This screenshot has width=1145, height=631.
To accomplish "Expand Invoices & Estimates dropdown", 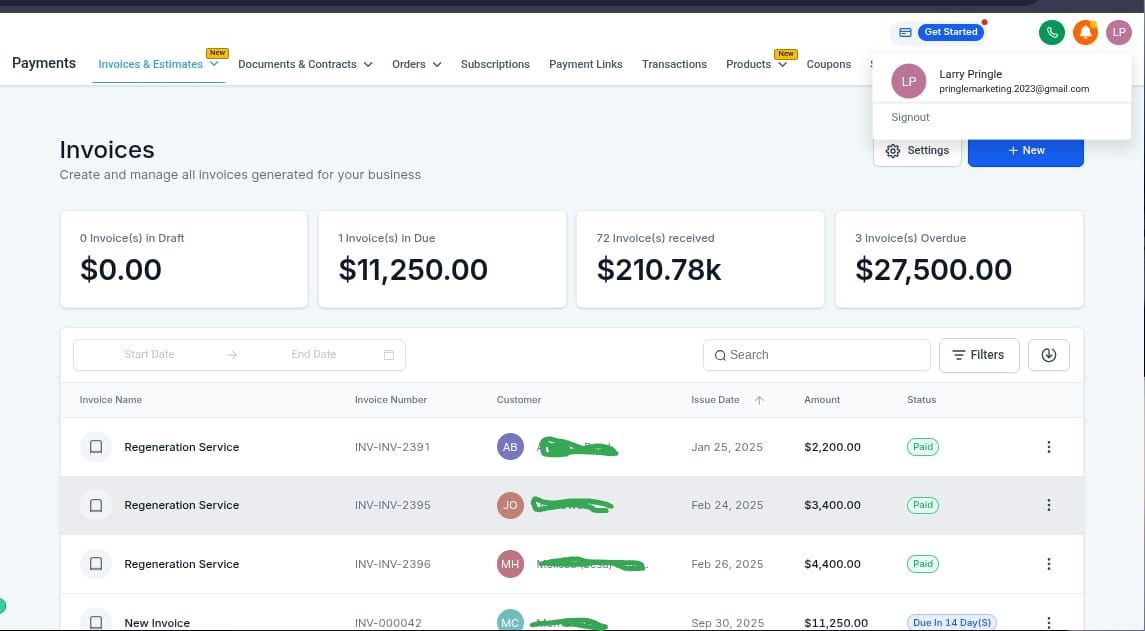I will (x=214, y=64).
